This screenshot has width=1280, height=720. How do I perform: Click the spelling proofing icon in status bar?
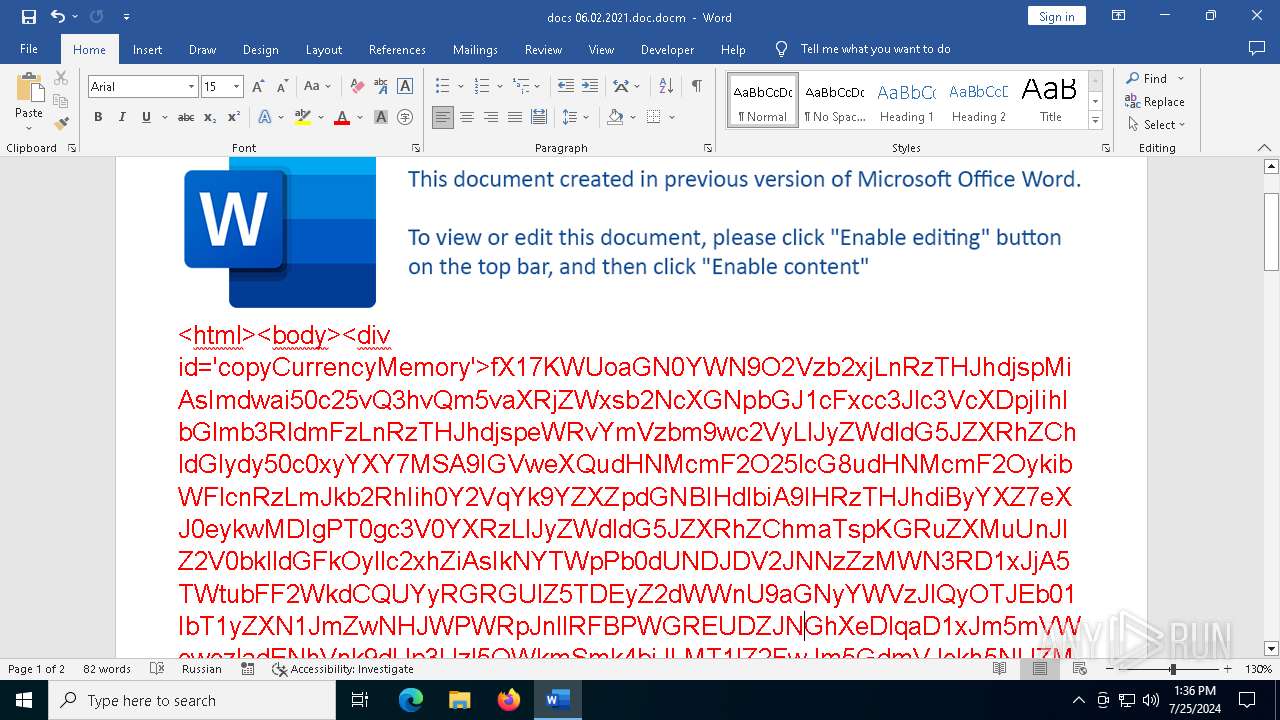[157, 669]
